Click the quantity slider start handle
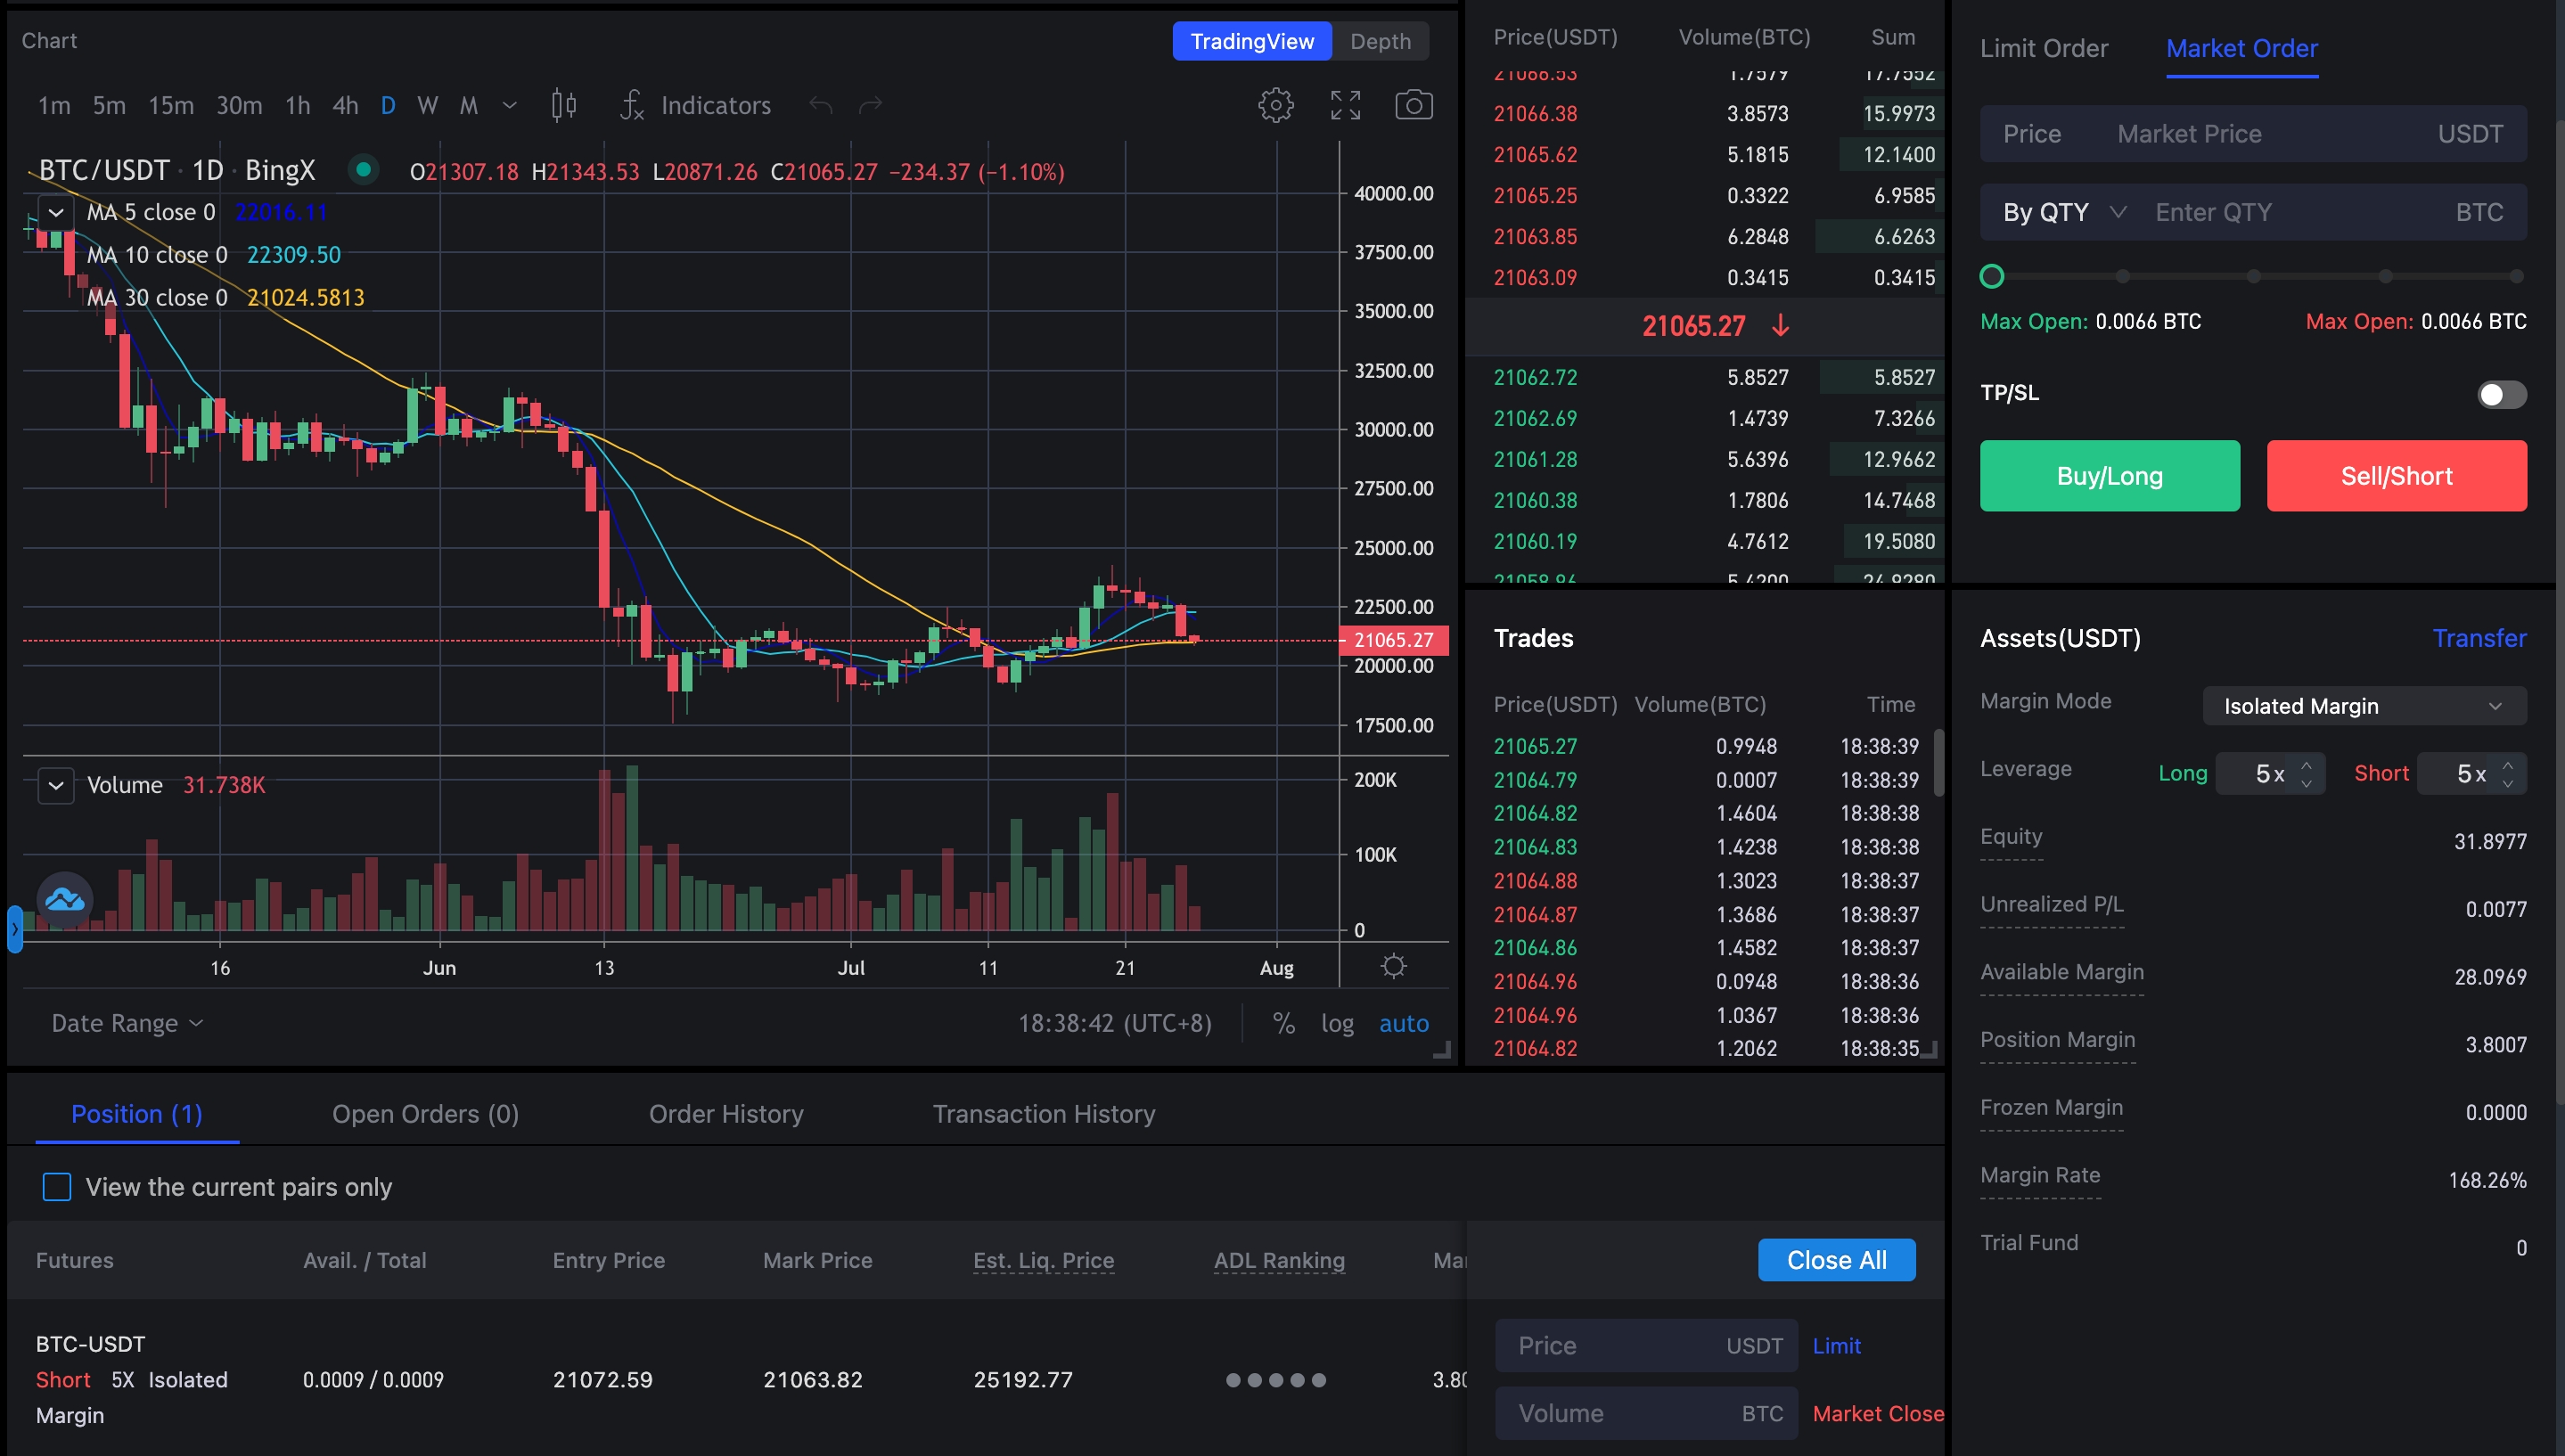 [1991, 276]
